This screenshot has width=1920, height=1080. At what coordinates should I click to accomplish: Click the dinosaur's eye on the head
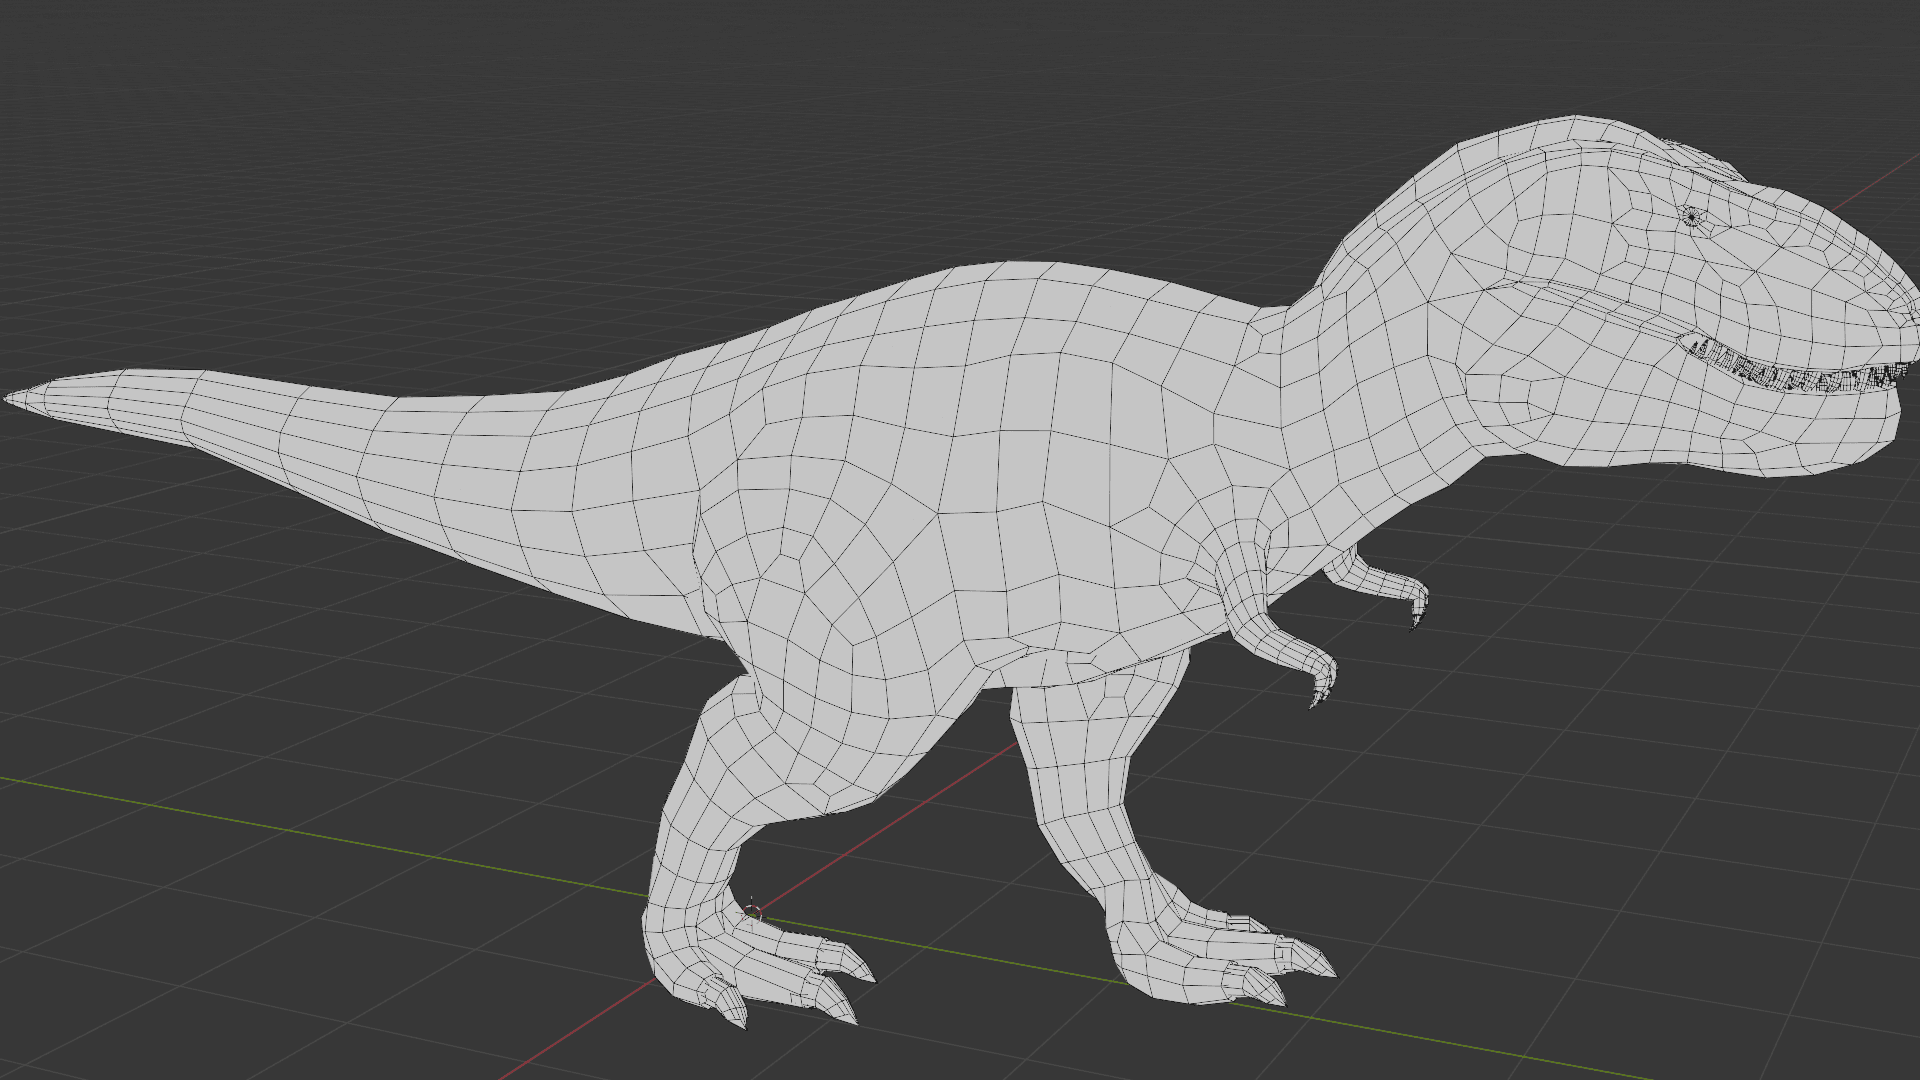tap(1691, 216)
